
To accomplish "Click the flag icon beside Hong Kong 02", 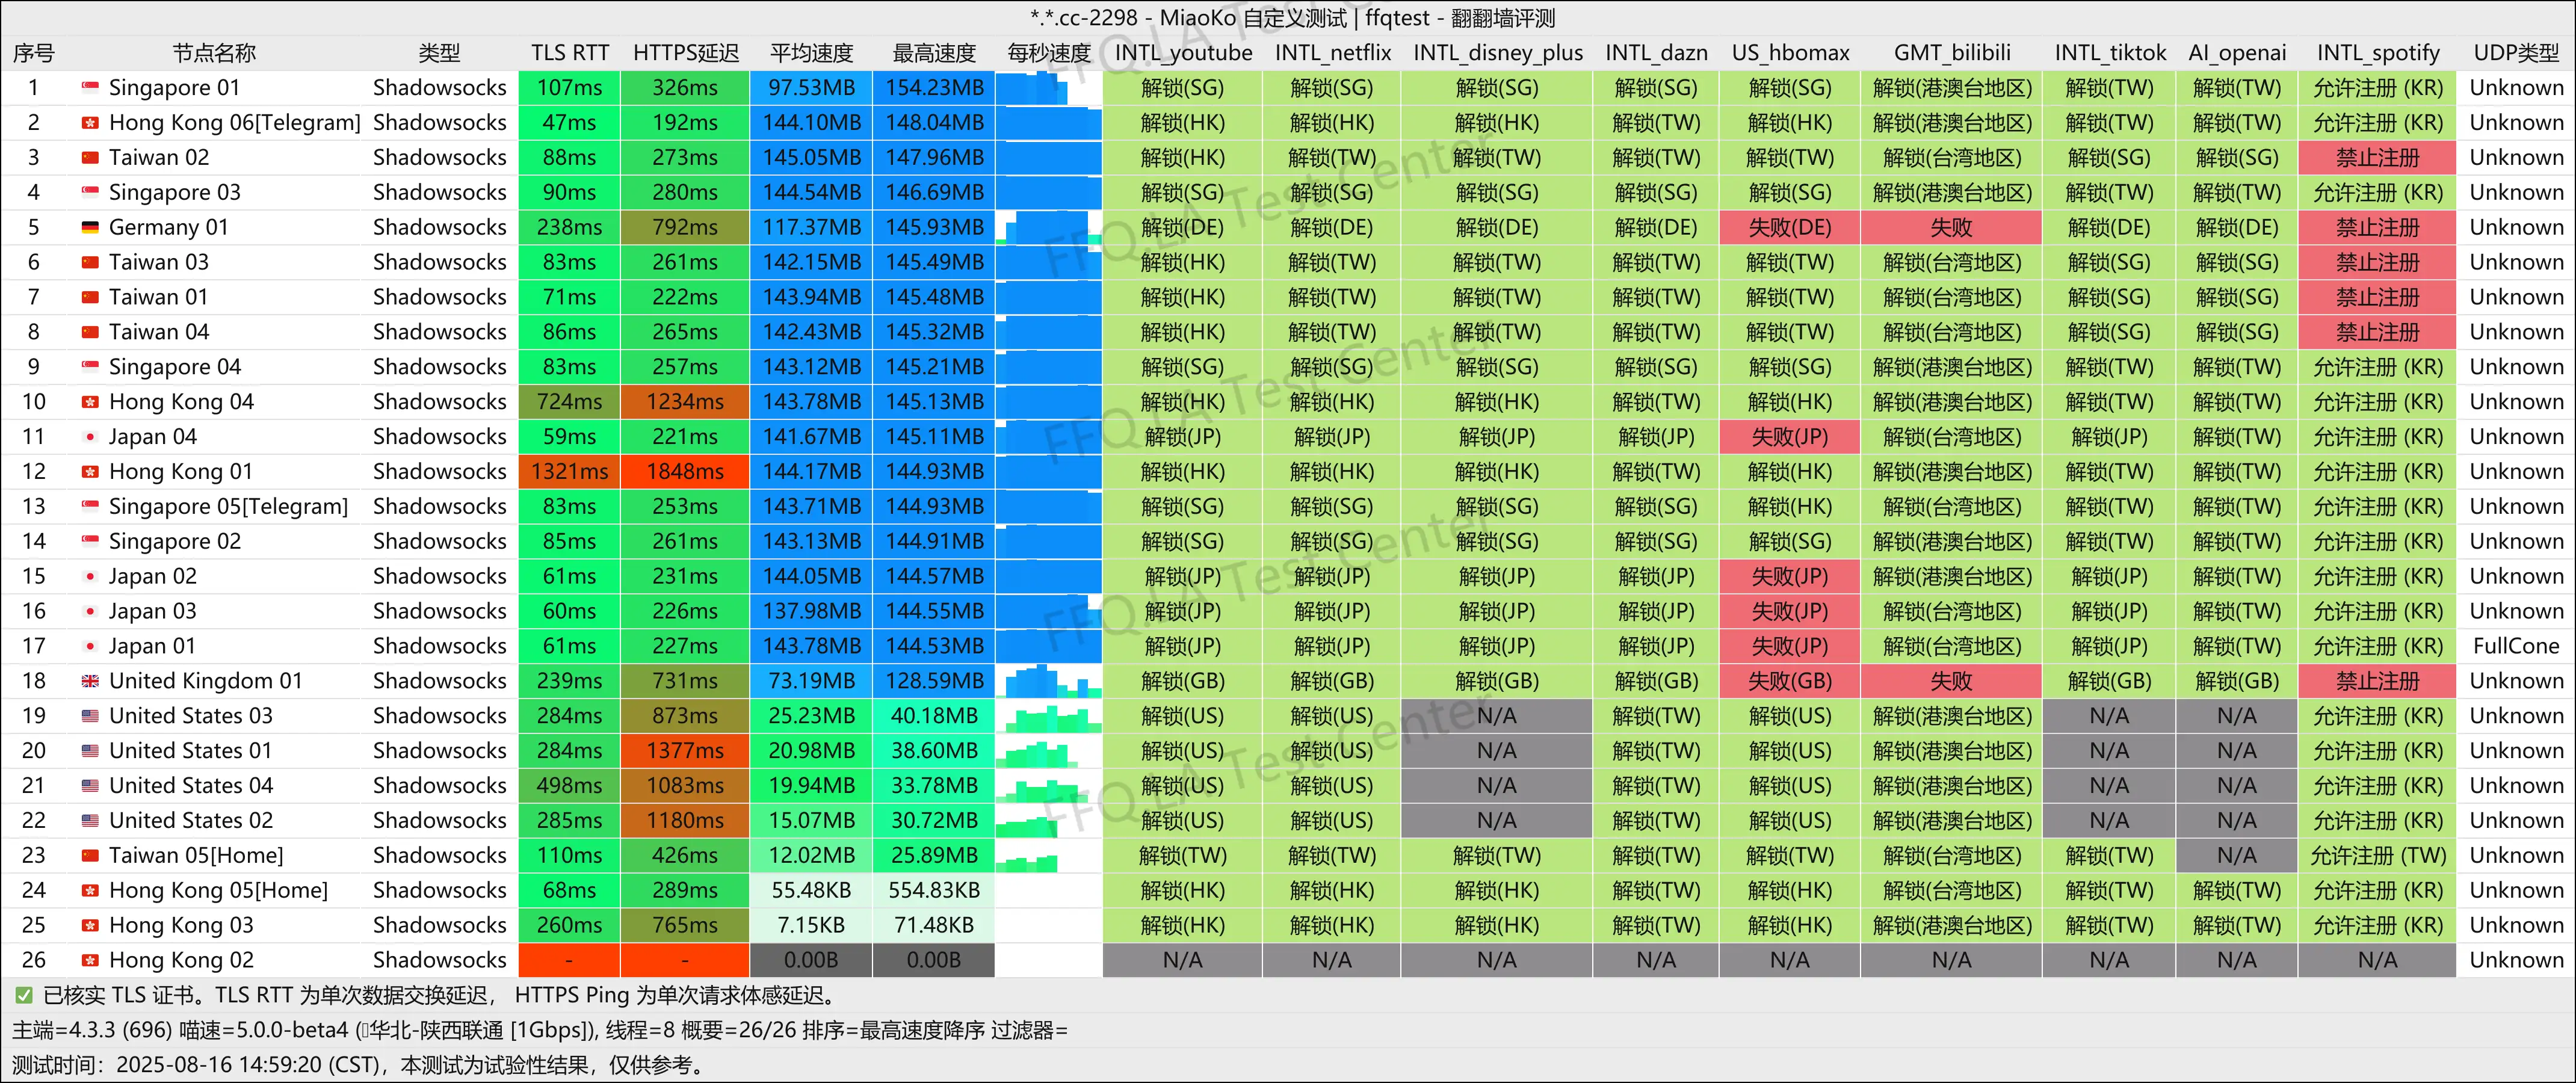I will coord(90,960).
